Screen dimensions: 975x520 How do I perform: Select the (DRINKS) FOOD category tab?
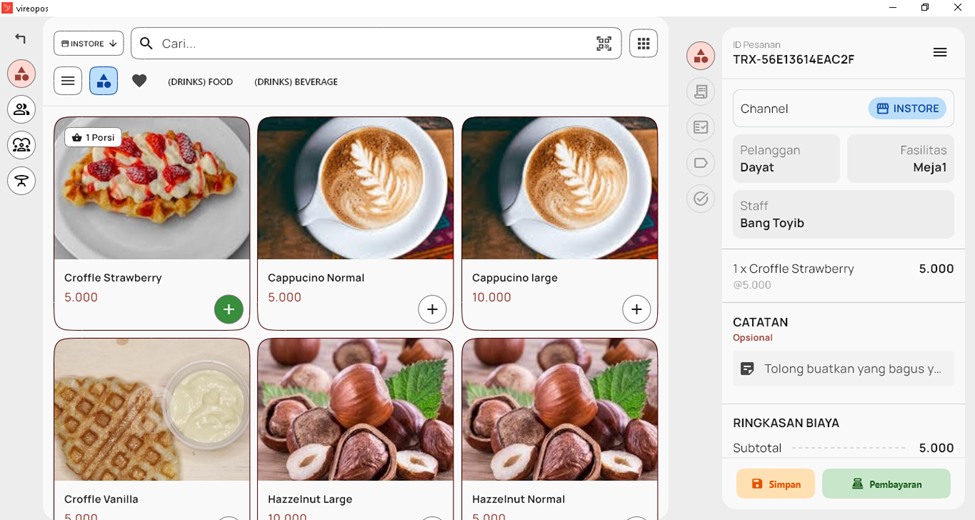(200, 82)
